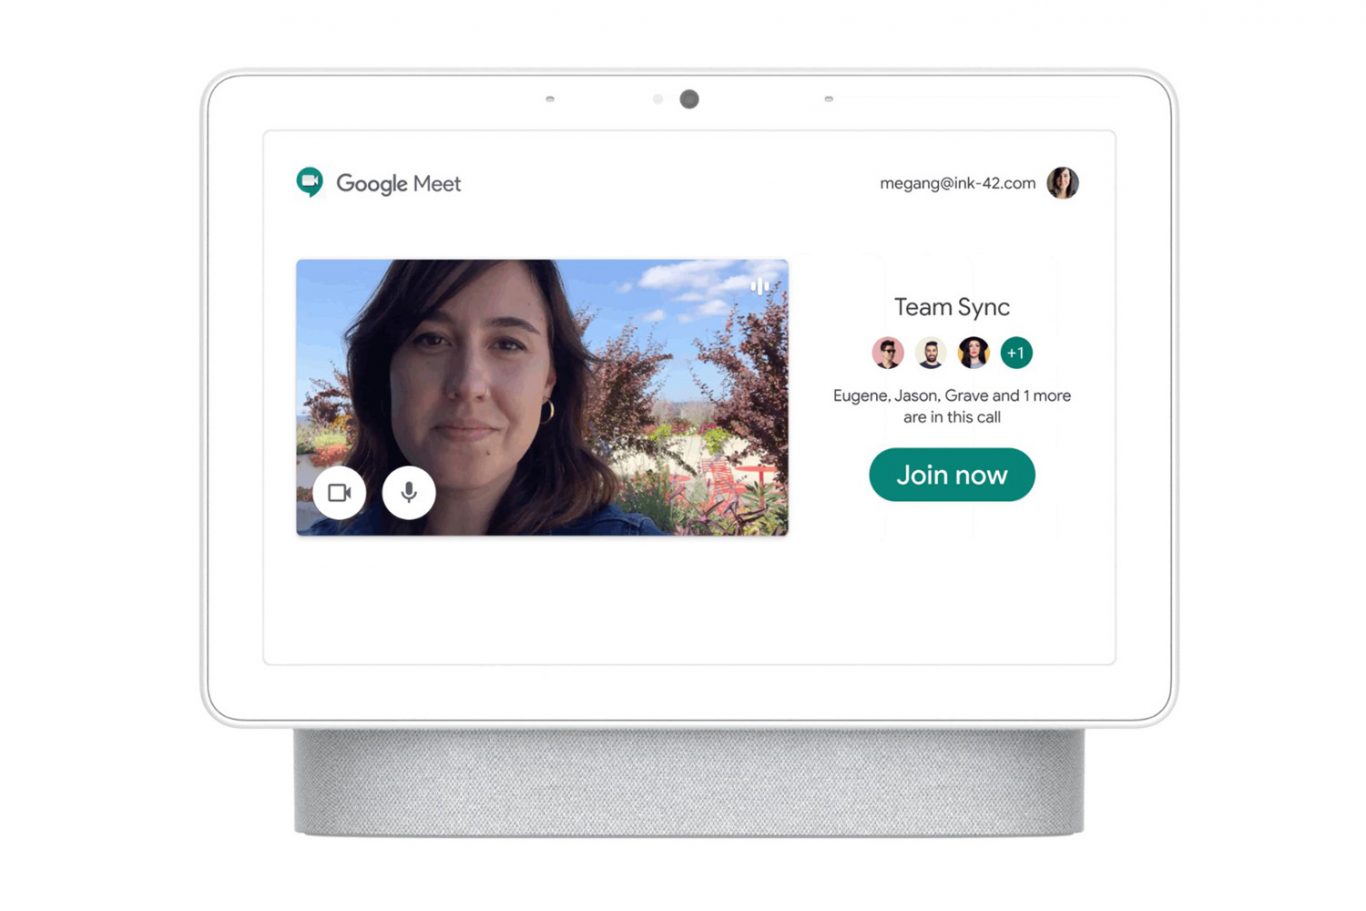This screenshot has width=1366, height=911.
Task: Show the +1 additional participant badge
Action: [x=1016, y=352]
